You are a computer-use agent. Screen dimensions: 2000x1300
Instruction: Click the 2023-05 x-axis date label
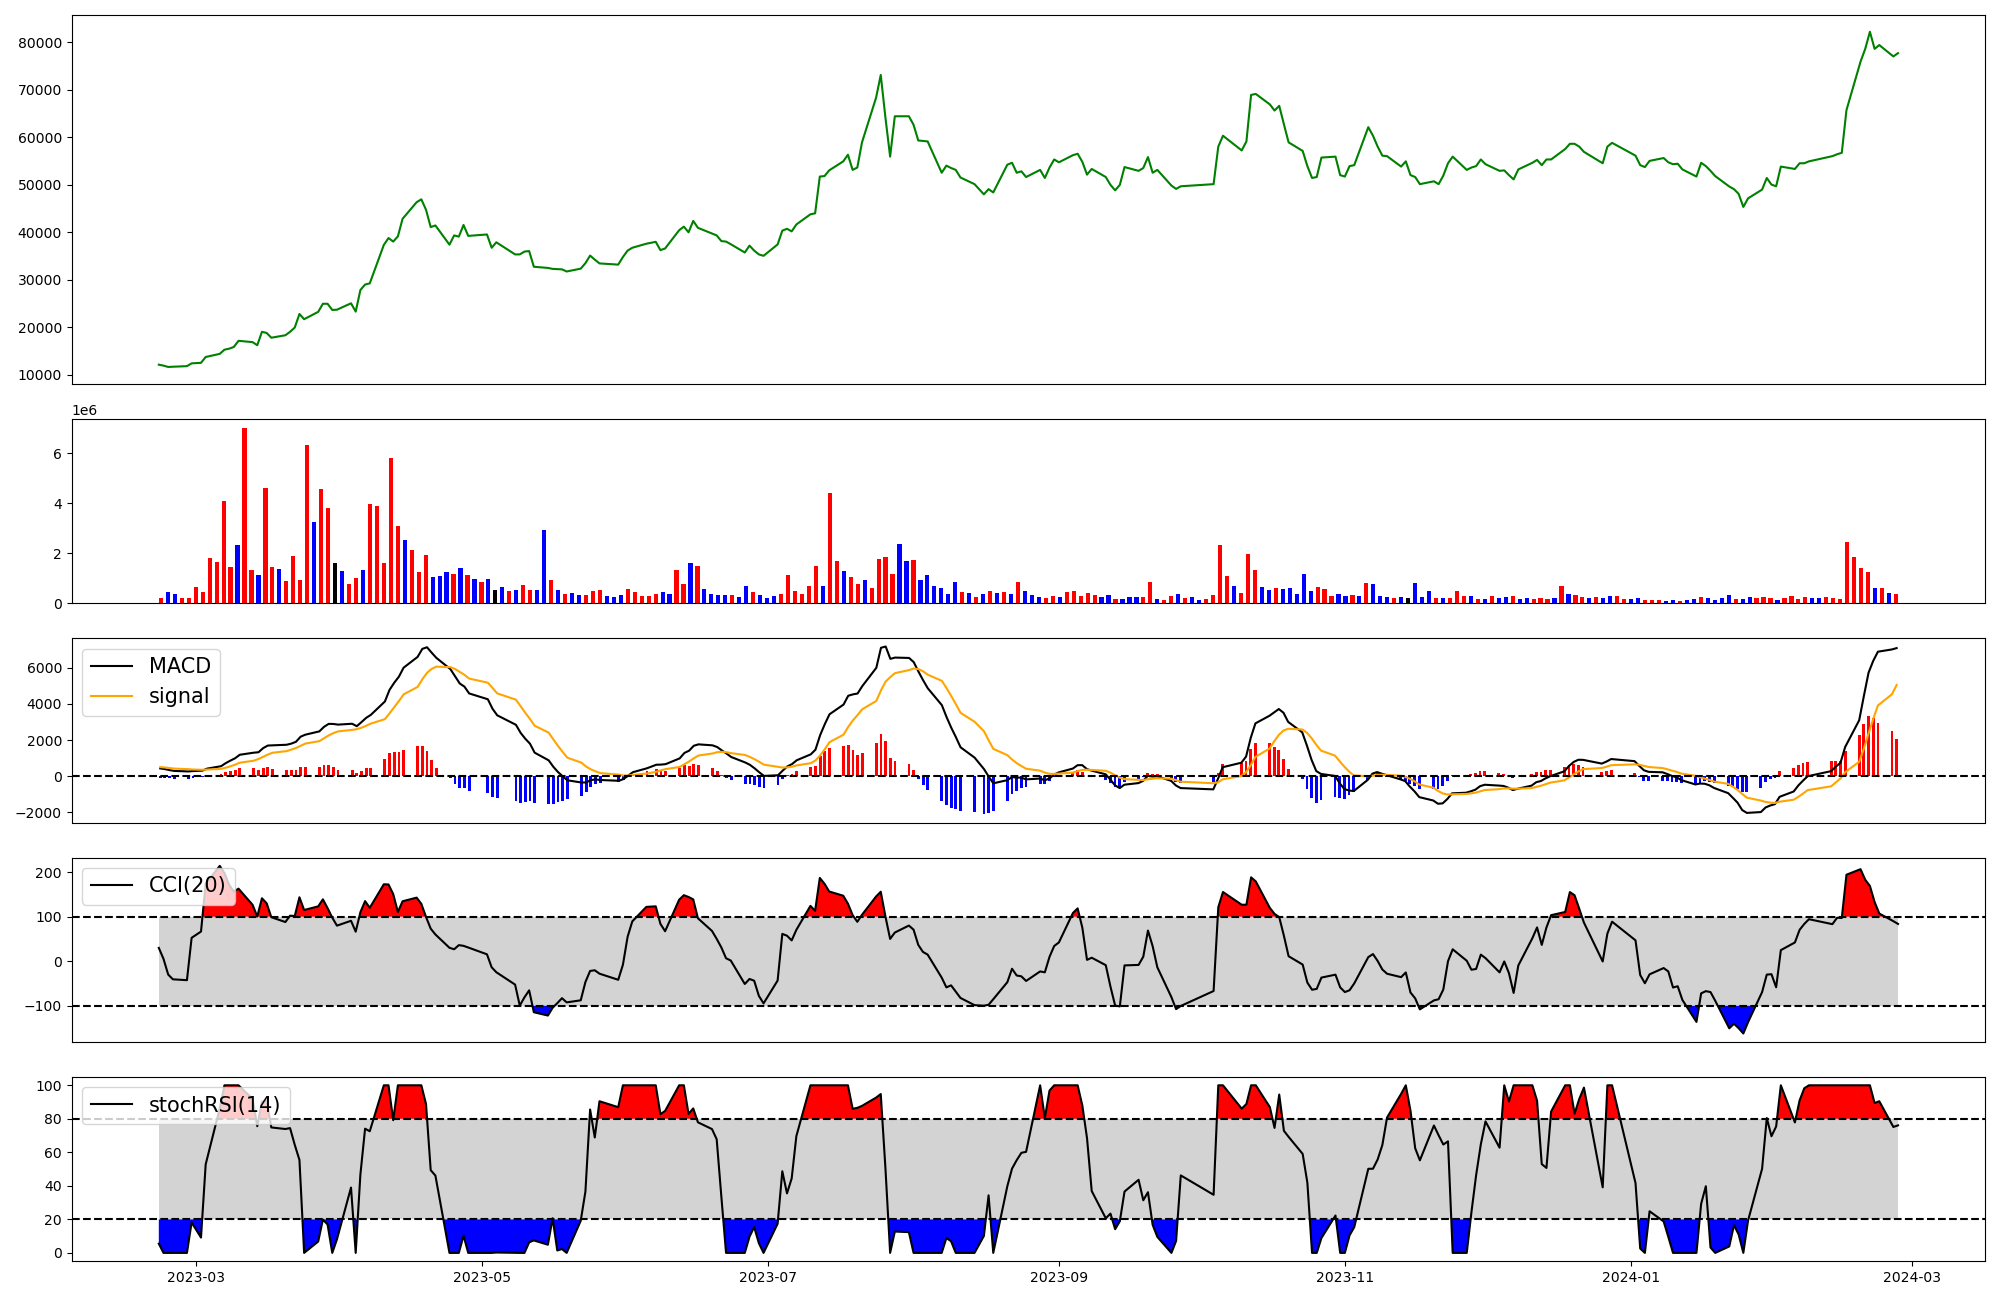[482, 1276]
